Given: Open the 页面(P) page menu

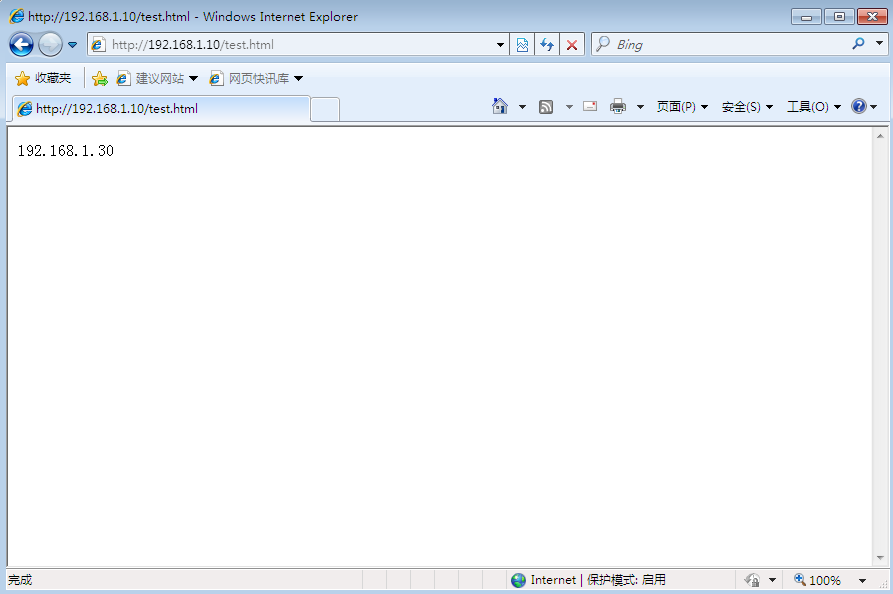Looking at the screenshot, I should pyautogui.click(x=682, y=106).
